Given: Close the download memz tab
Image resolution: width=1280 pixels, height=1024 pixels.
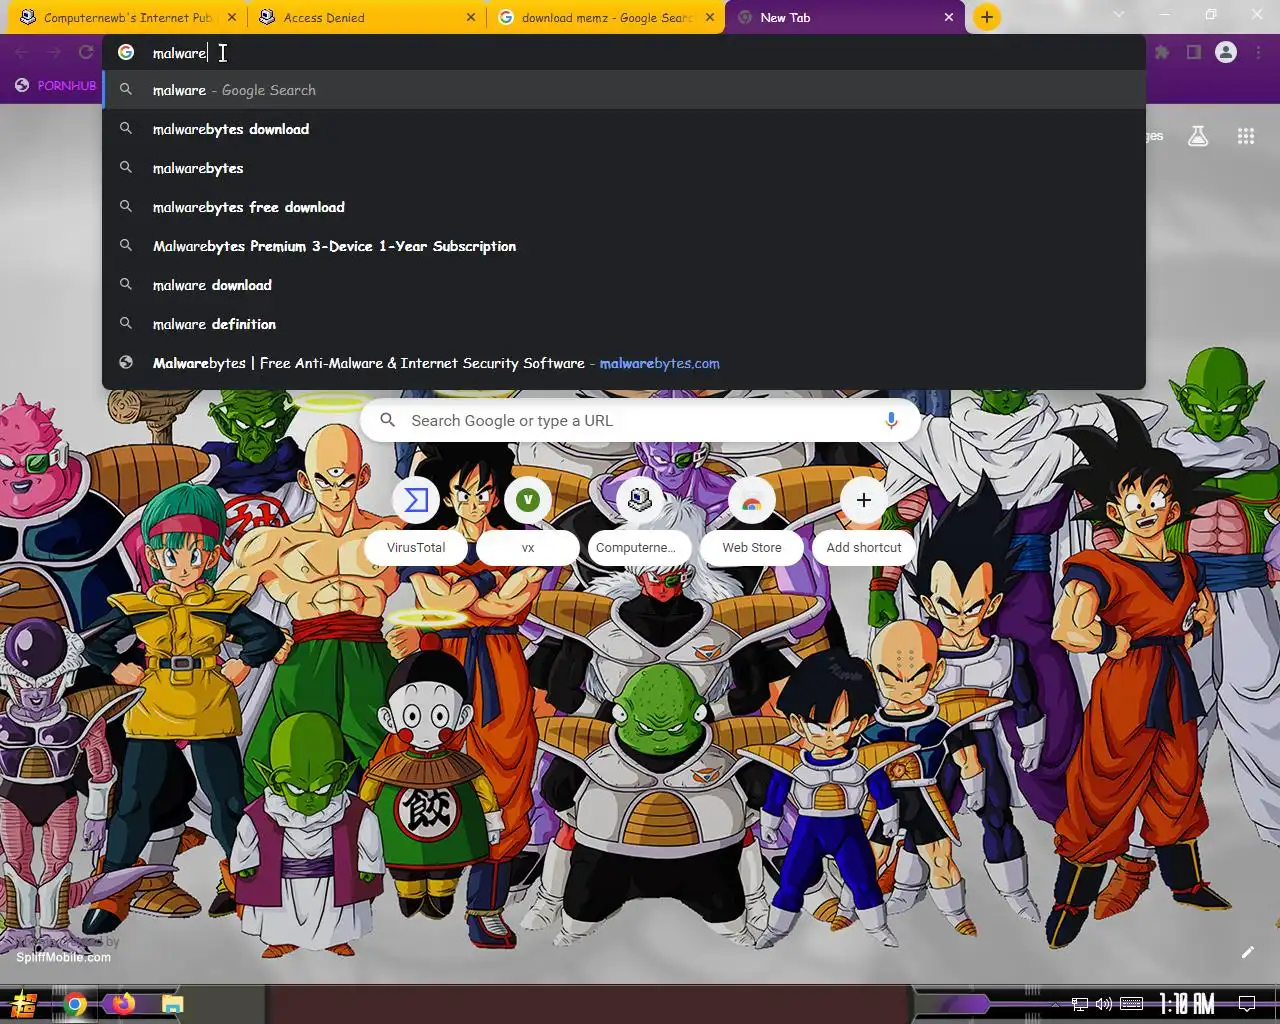Looking at the screenshot, I should click(710, 17).
